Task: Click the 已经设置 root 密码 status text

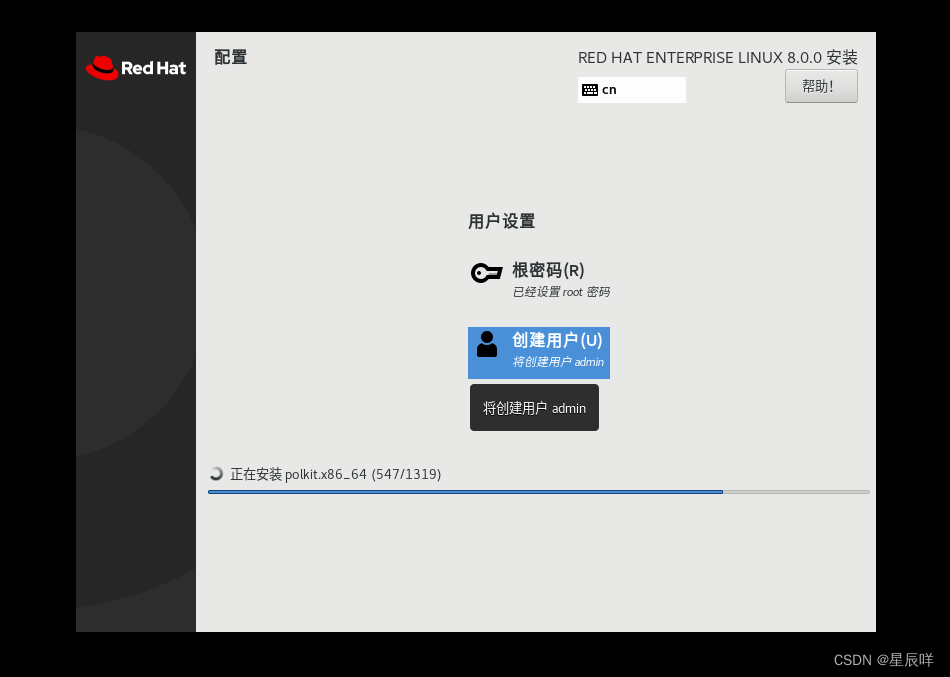Action: coord(561,292)
